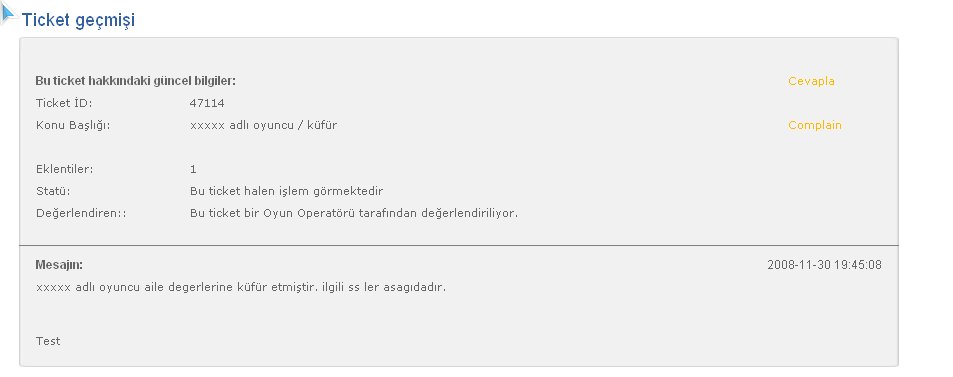Image resolution: width=953 pixels, height=377 pixels.
Task: Click the Ticket İD label
Action: click(64, 103)
